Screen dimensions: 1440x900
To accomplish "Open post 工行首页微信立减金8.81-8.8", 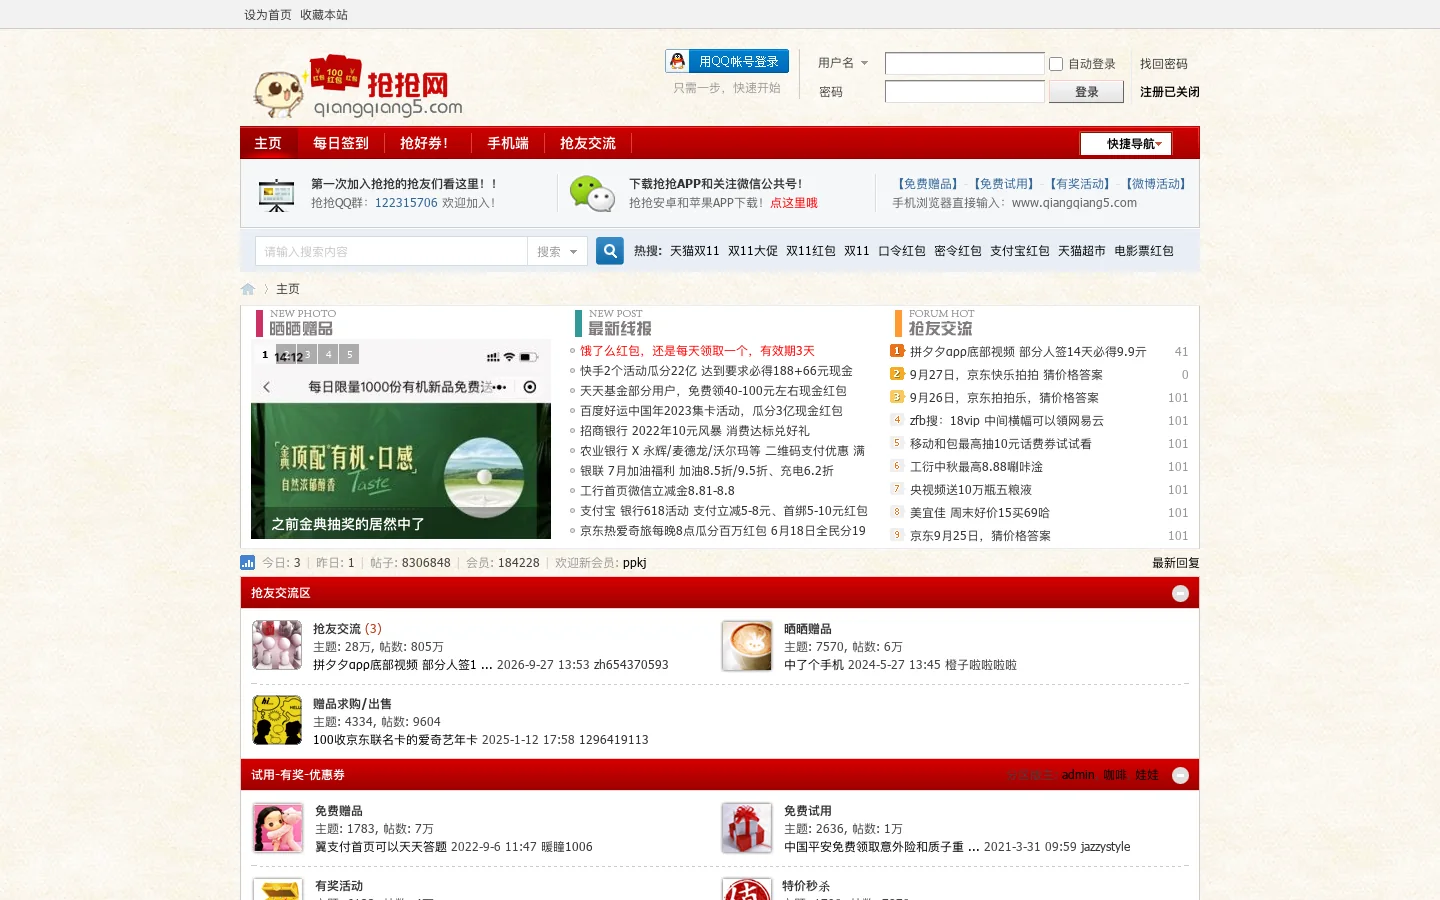I will (657, 491).
